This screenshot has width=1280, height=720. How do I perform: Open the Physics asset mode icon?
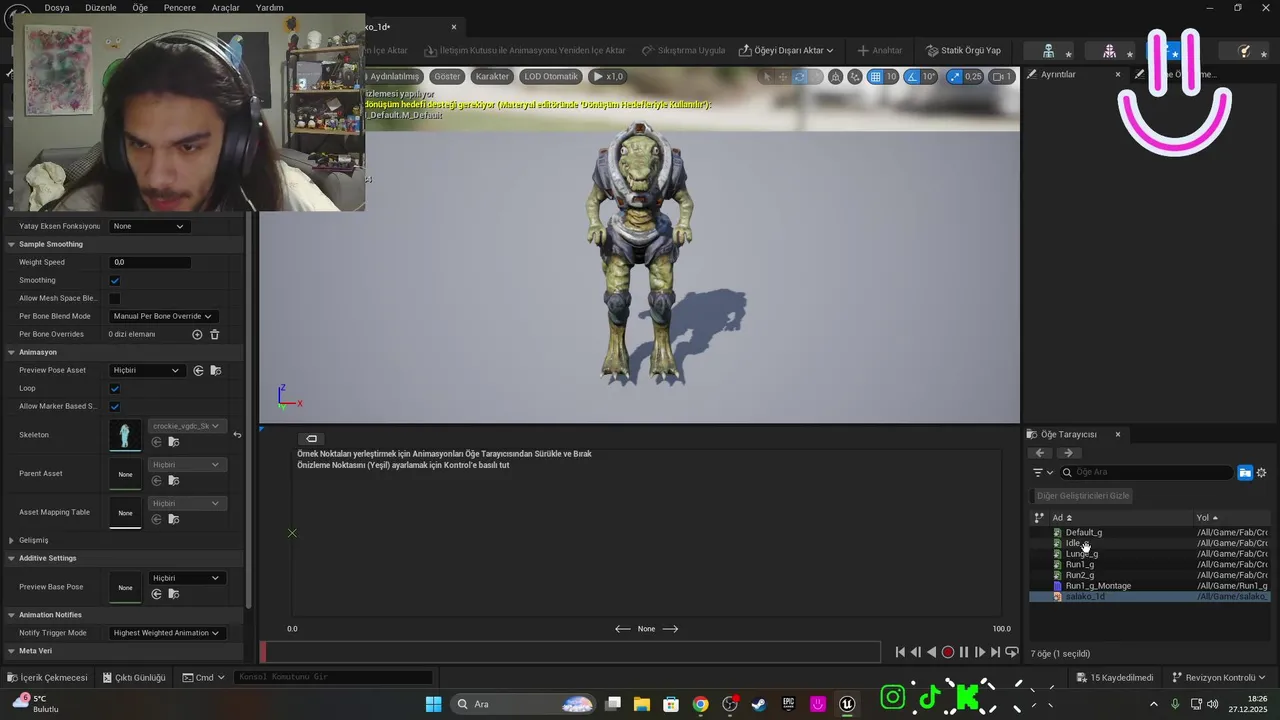pyautogui.click(x=1245, y=50)
